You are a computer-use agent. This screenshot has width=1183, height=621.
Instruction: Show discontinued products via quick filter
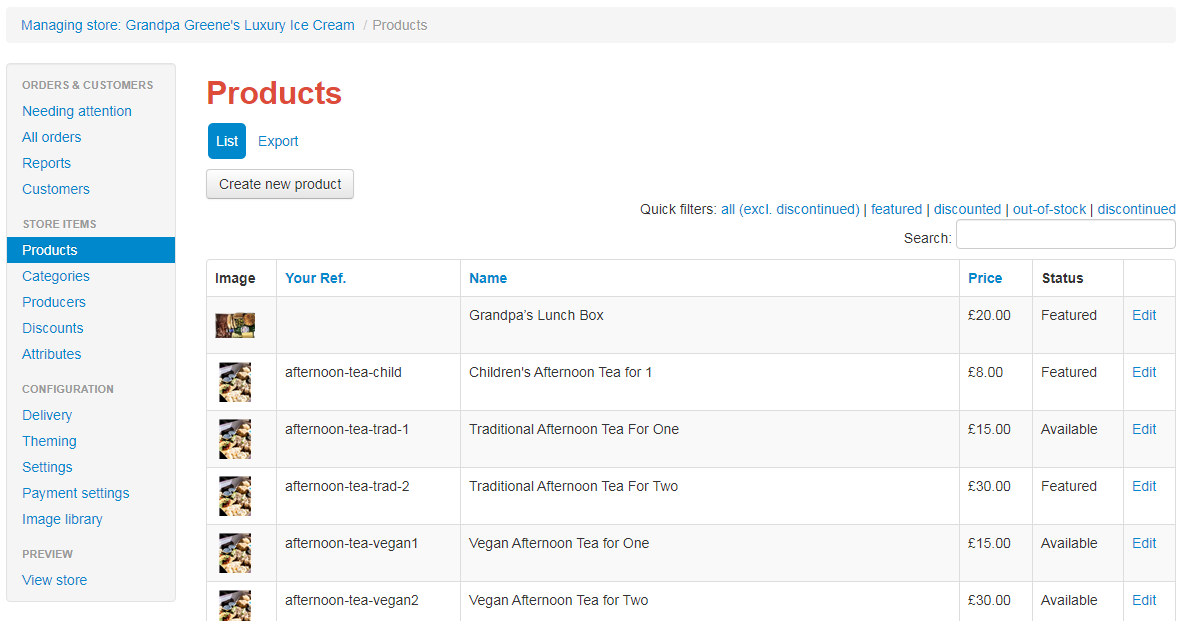coord(1136,209)
